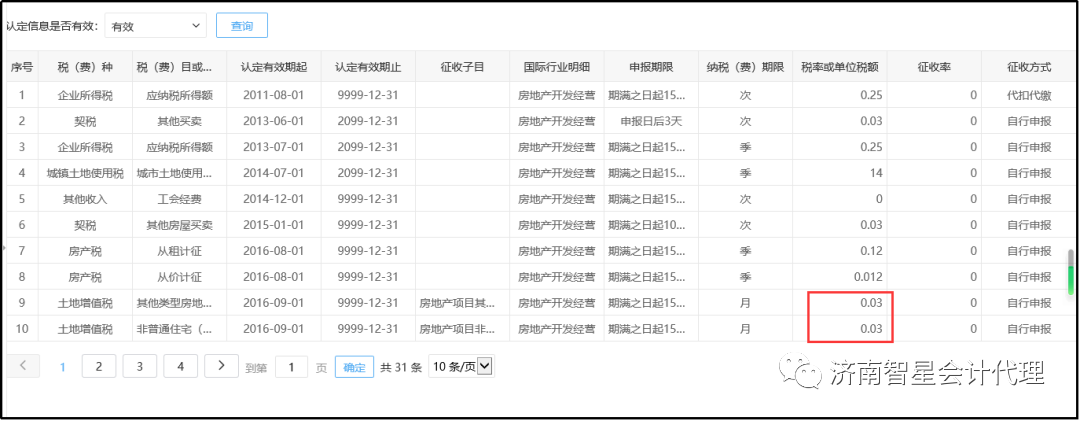Click 土地增值税 in row 10

[85, 329]
